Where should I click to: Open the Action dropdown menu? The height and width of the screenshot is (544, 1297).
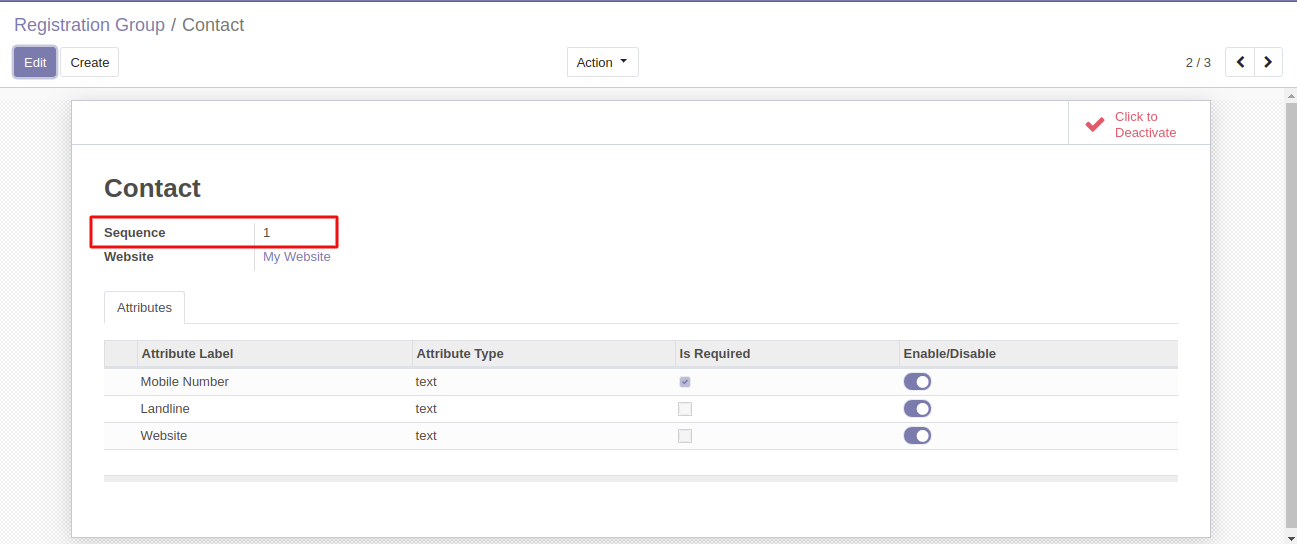pyautogui.click(x=602, y=62)
